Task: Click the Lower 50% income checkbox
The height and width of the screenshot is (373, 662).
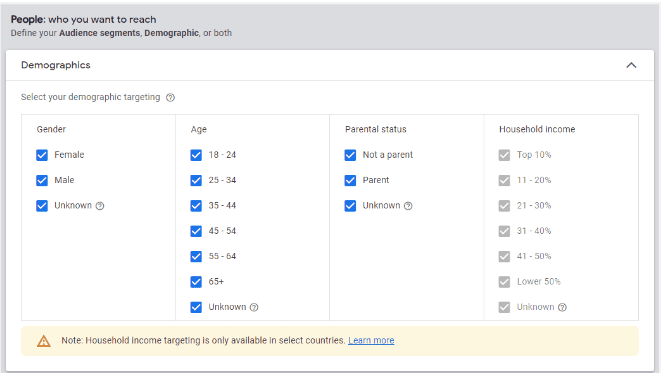Action: 504,282
